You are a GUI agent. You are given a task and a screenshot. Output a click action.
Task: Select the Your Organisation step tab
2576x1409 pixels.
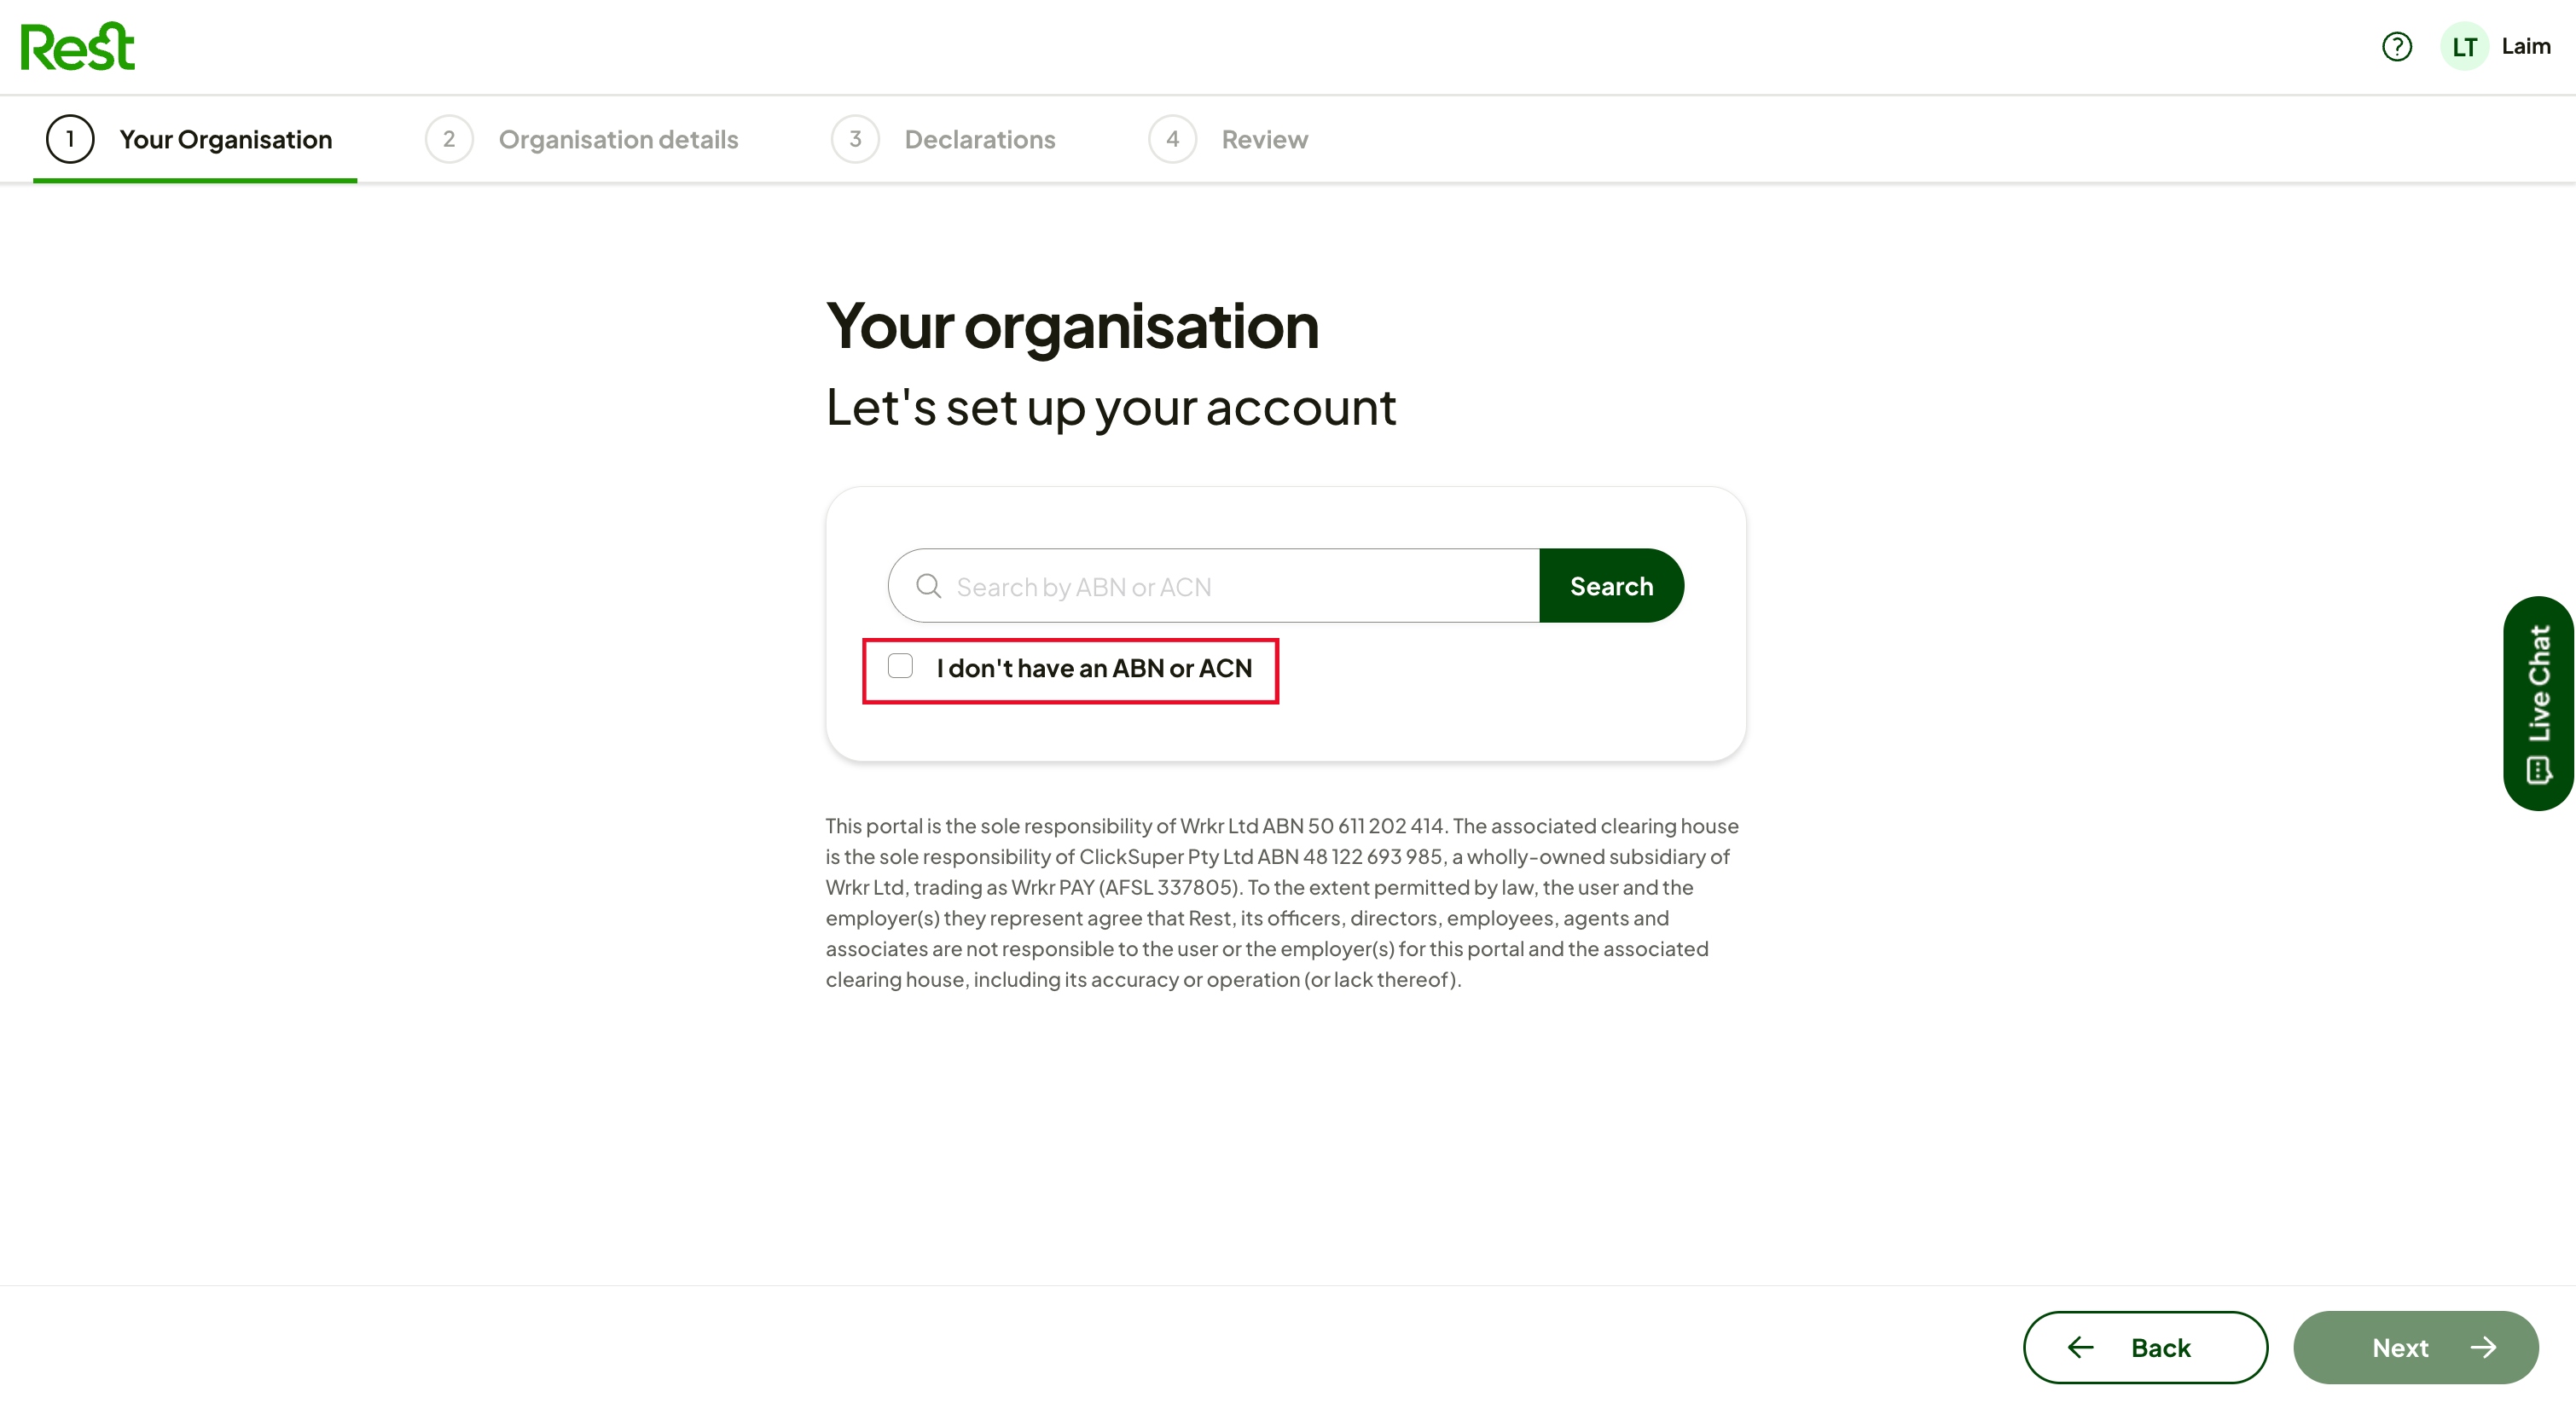[195, 139]
